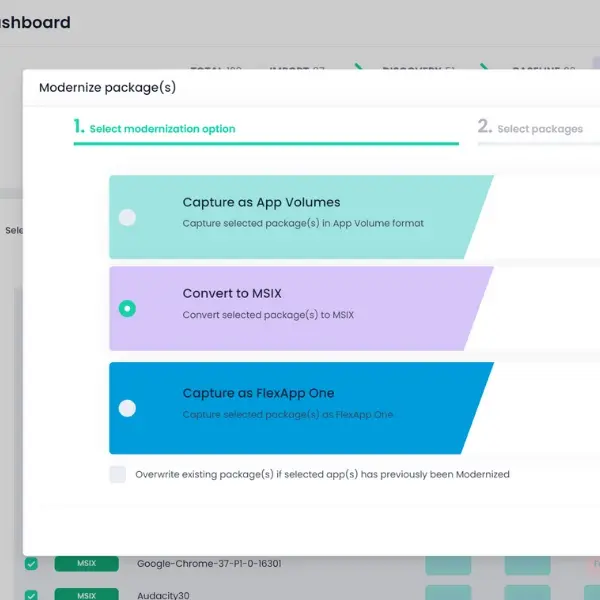Click the Audacity30 package name
This screenshot has width=600, height=600.
tap(163, 595)
